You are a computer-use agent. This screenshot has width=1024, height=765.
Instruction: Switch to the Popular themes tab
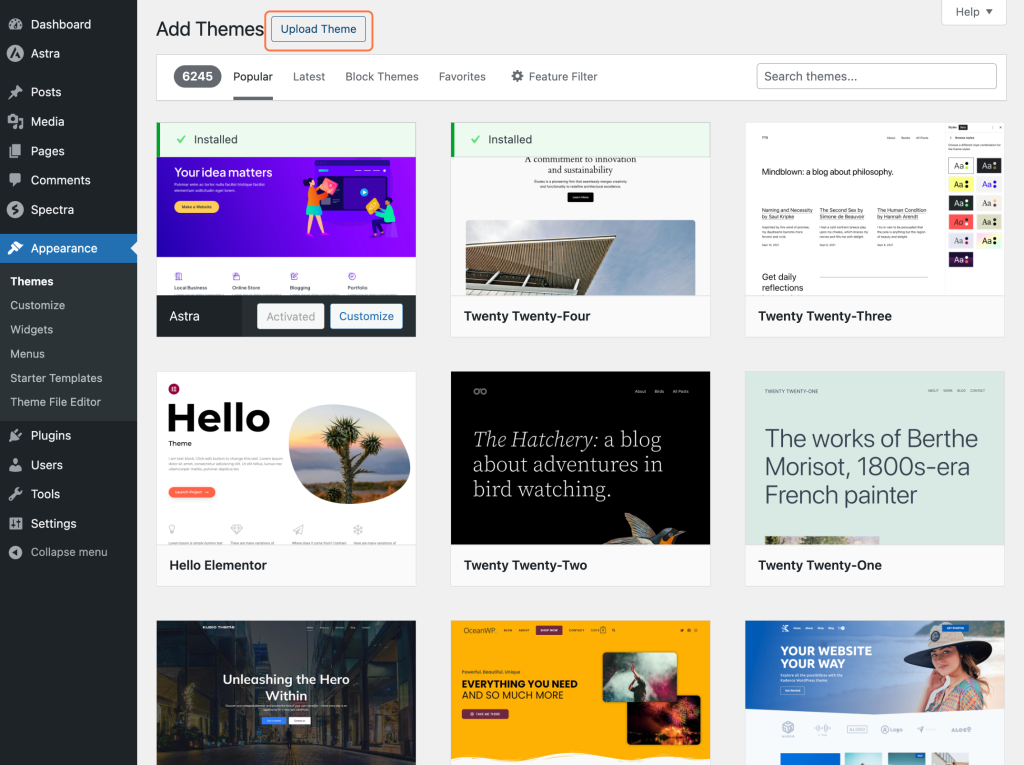[253, 76]
